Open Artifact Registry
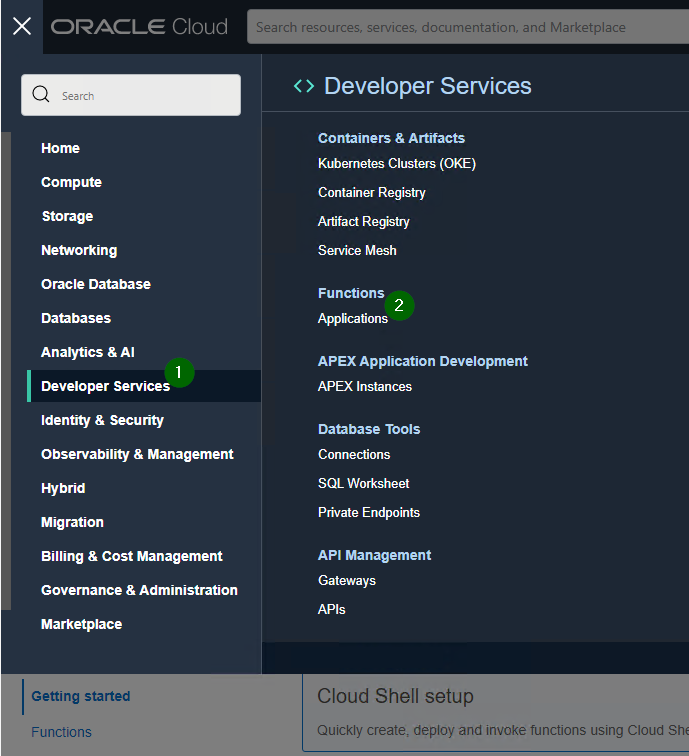Screen dimensions: 689x756 click(364, 221)
